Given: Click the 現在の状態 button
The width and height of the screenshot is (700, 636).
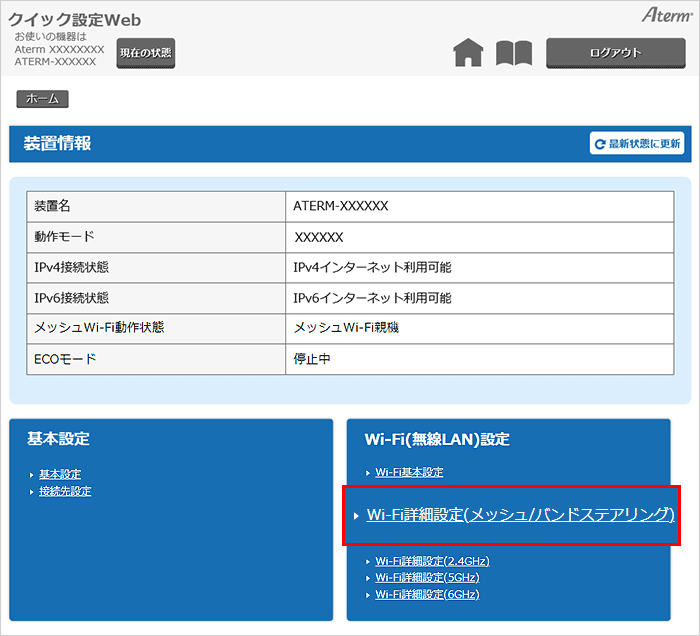Looking at the screenshot, I should click(145, 53).
